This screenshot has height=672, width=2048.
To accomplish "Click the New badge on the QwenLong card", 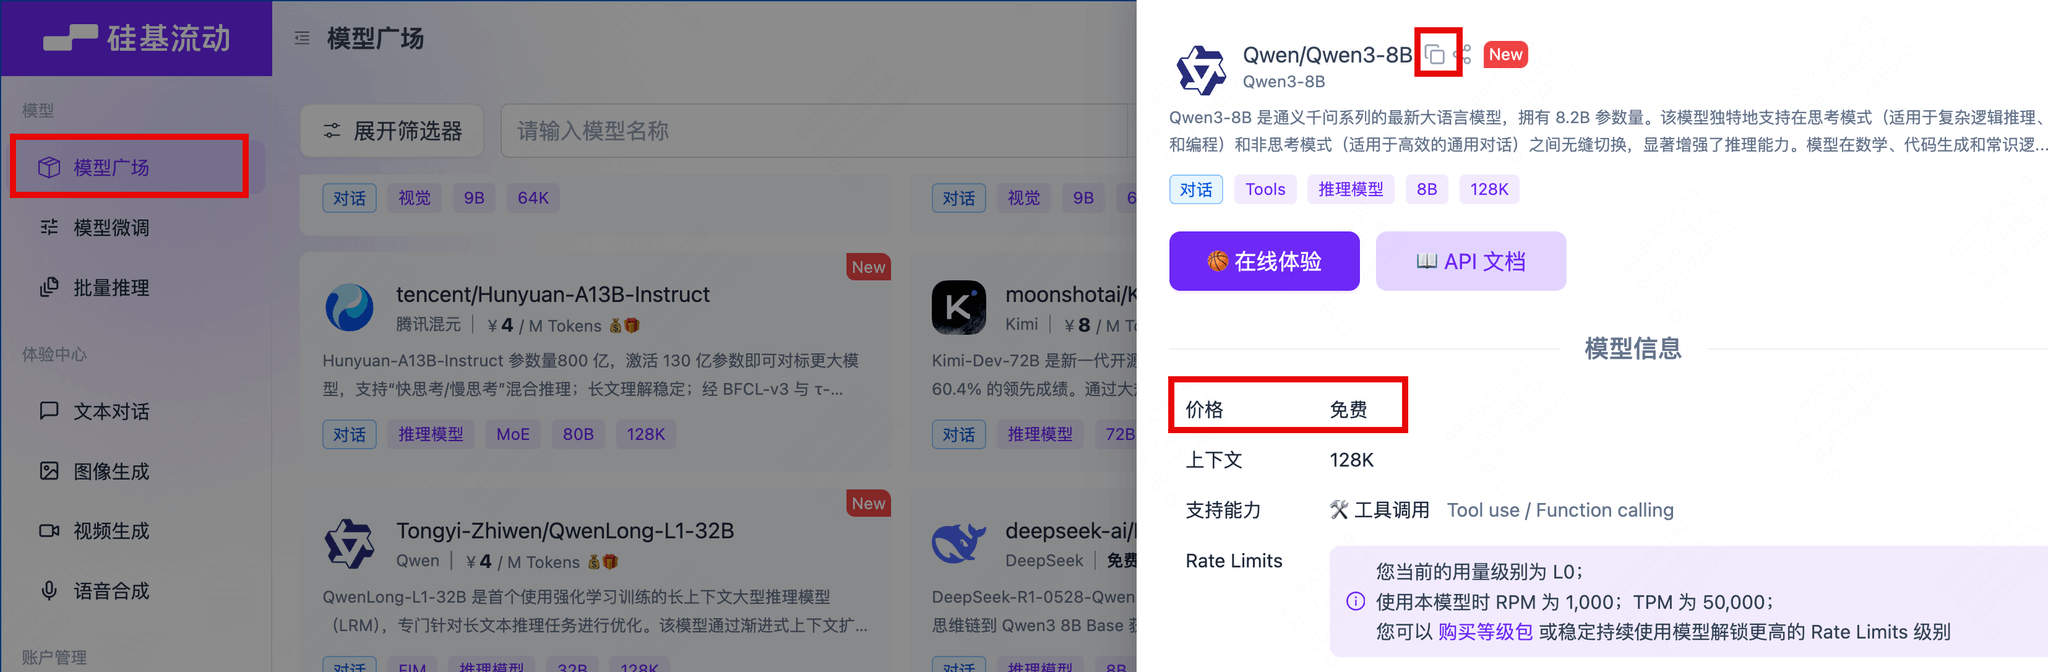I will [x=868, y=503].
